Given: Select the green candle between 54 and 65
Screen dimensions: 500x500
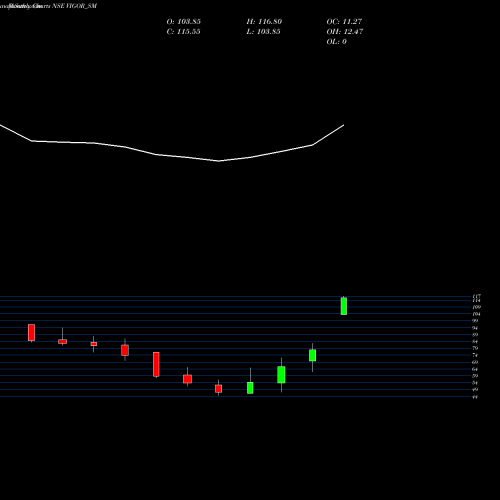Looking at the screenshot, I should (x=281, y=375).
